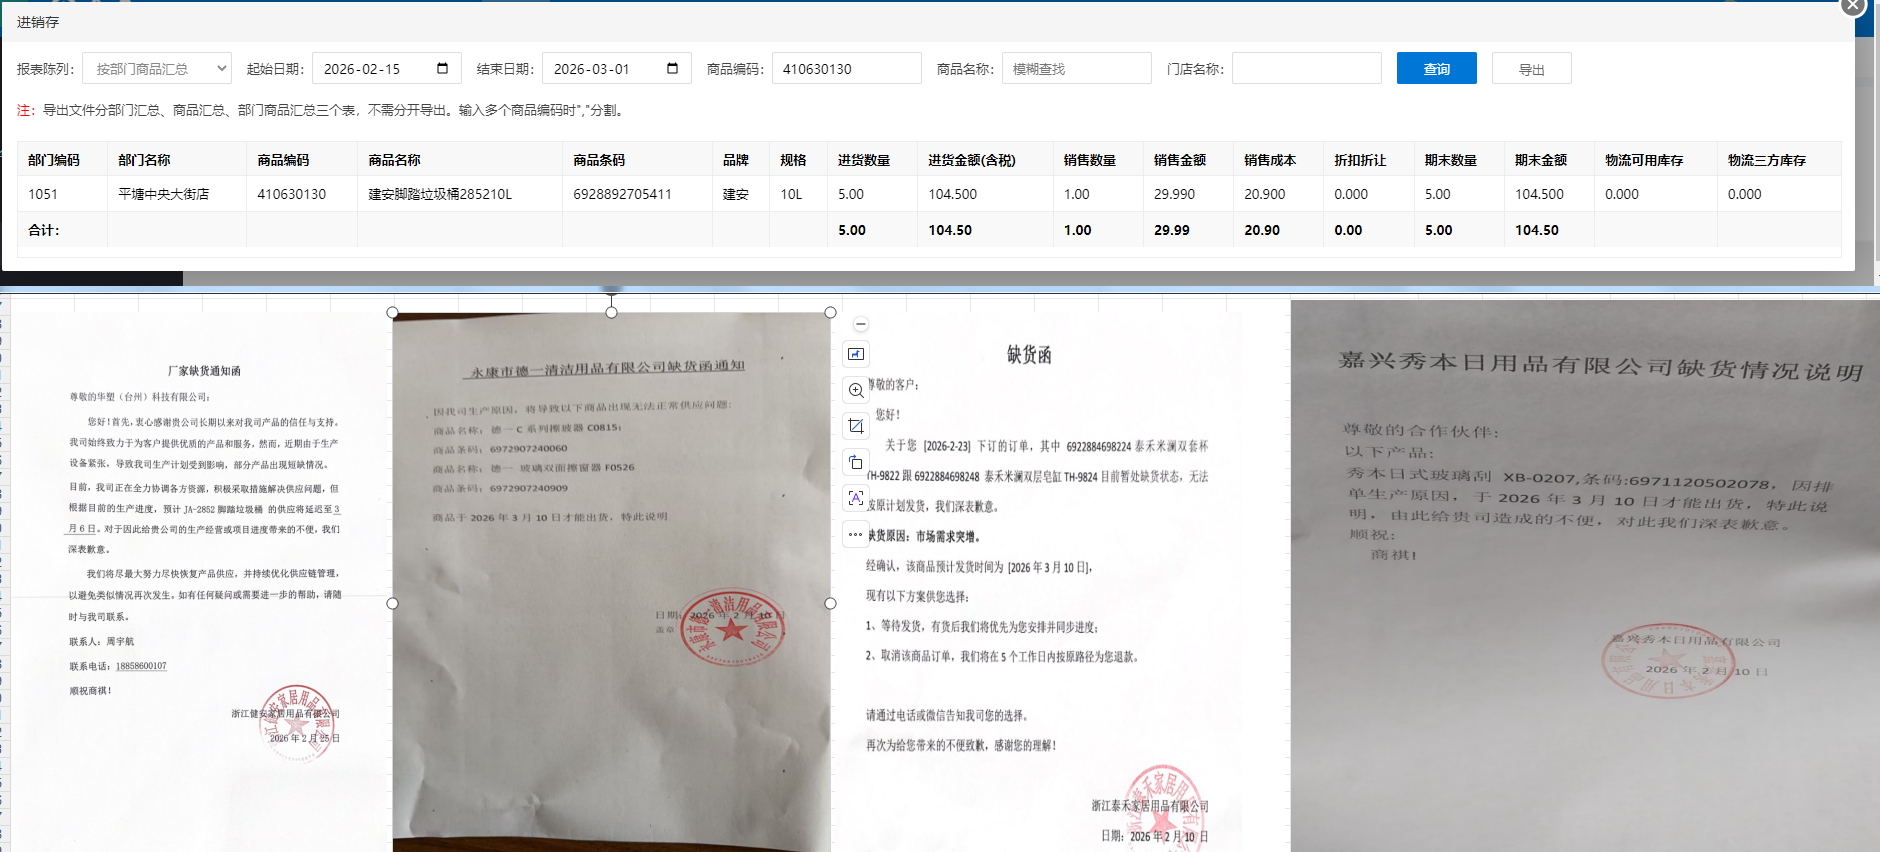This screenshot has width=1880, height=852.
Task: Select the crop tool icon
Action: 856,426
